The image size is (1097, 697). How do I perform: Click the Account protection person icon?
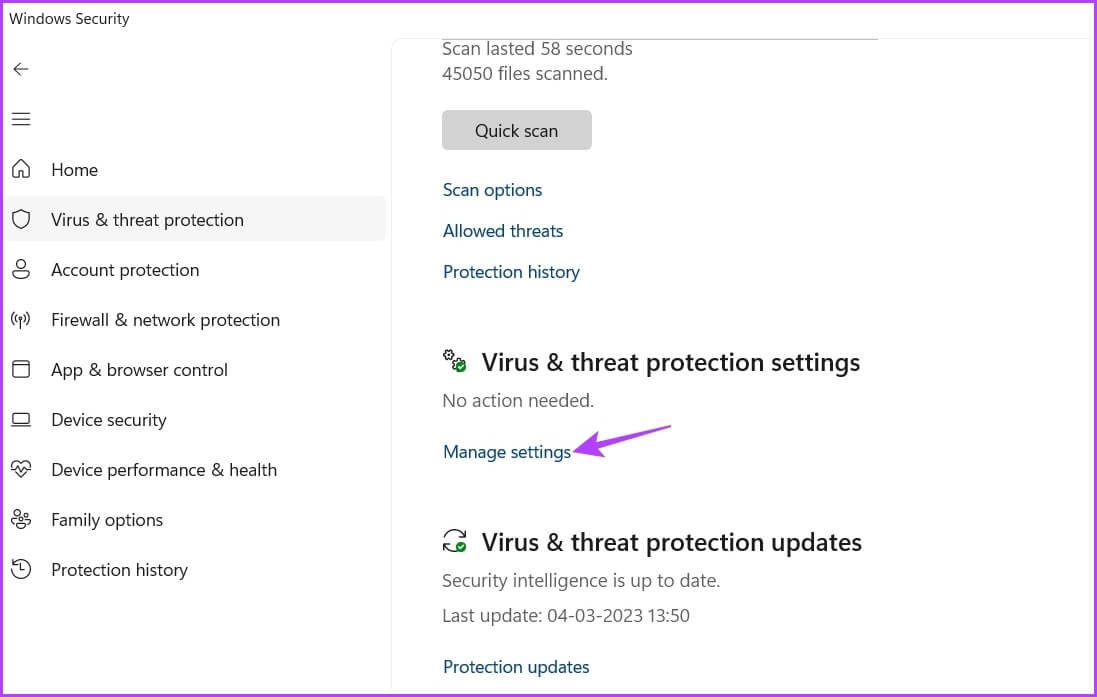coord(21,269)
